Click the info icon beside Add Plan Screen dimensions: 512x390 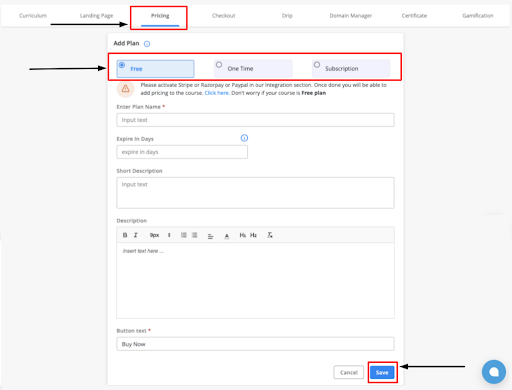[x=147, y=44]
